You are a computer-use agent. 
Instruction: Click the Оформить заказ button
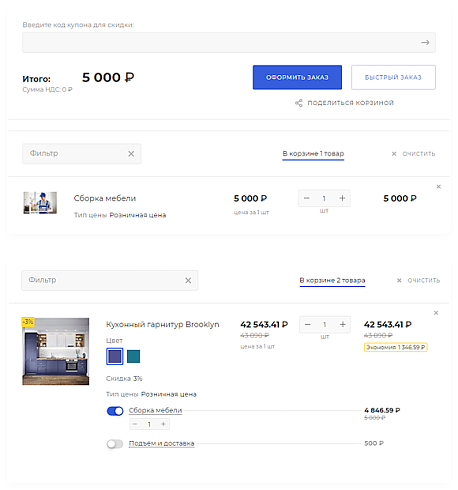click(297, 77)
